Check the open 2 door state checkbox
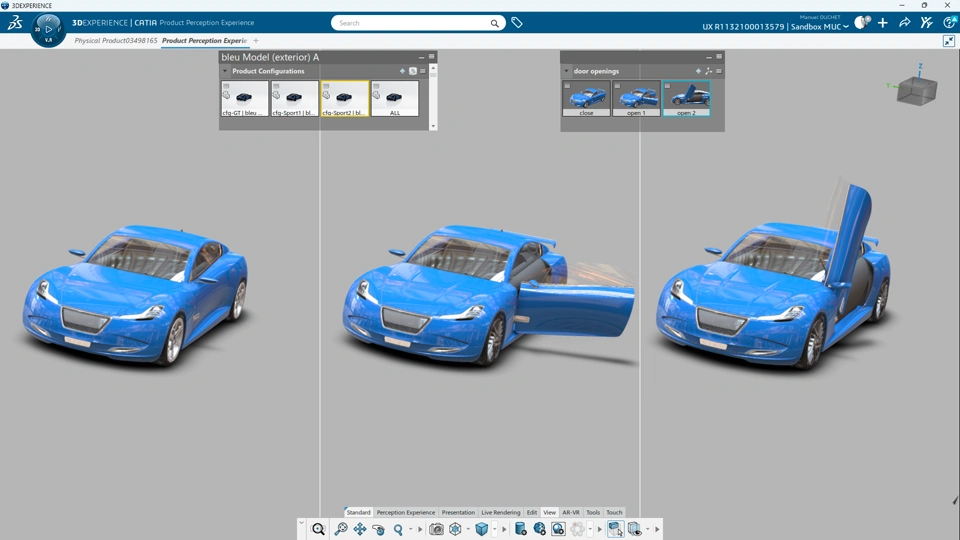This screenshot has width=960, height=540. pyautogui.click(x=667, y=86)
